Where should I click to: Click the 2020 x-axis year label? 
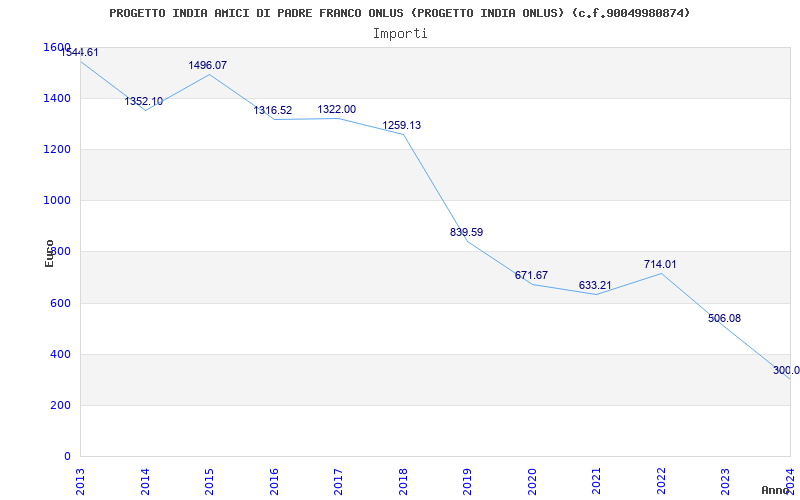532,481
